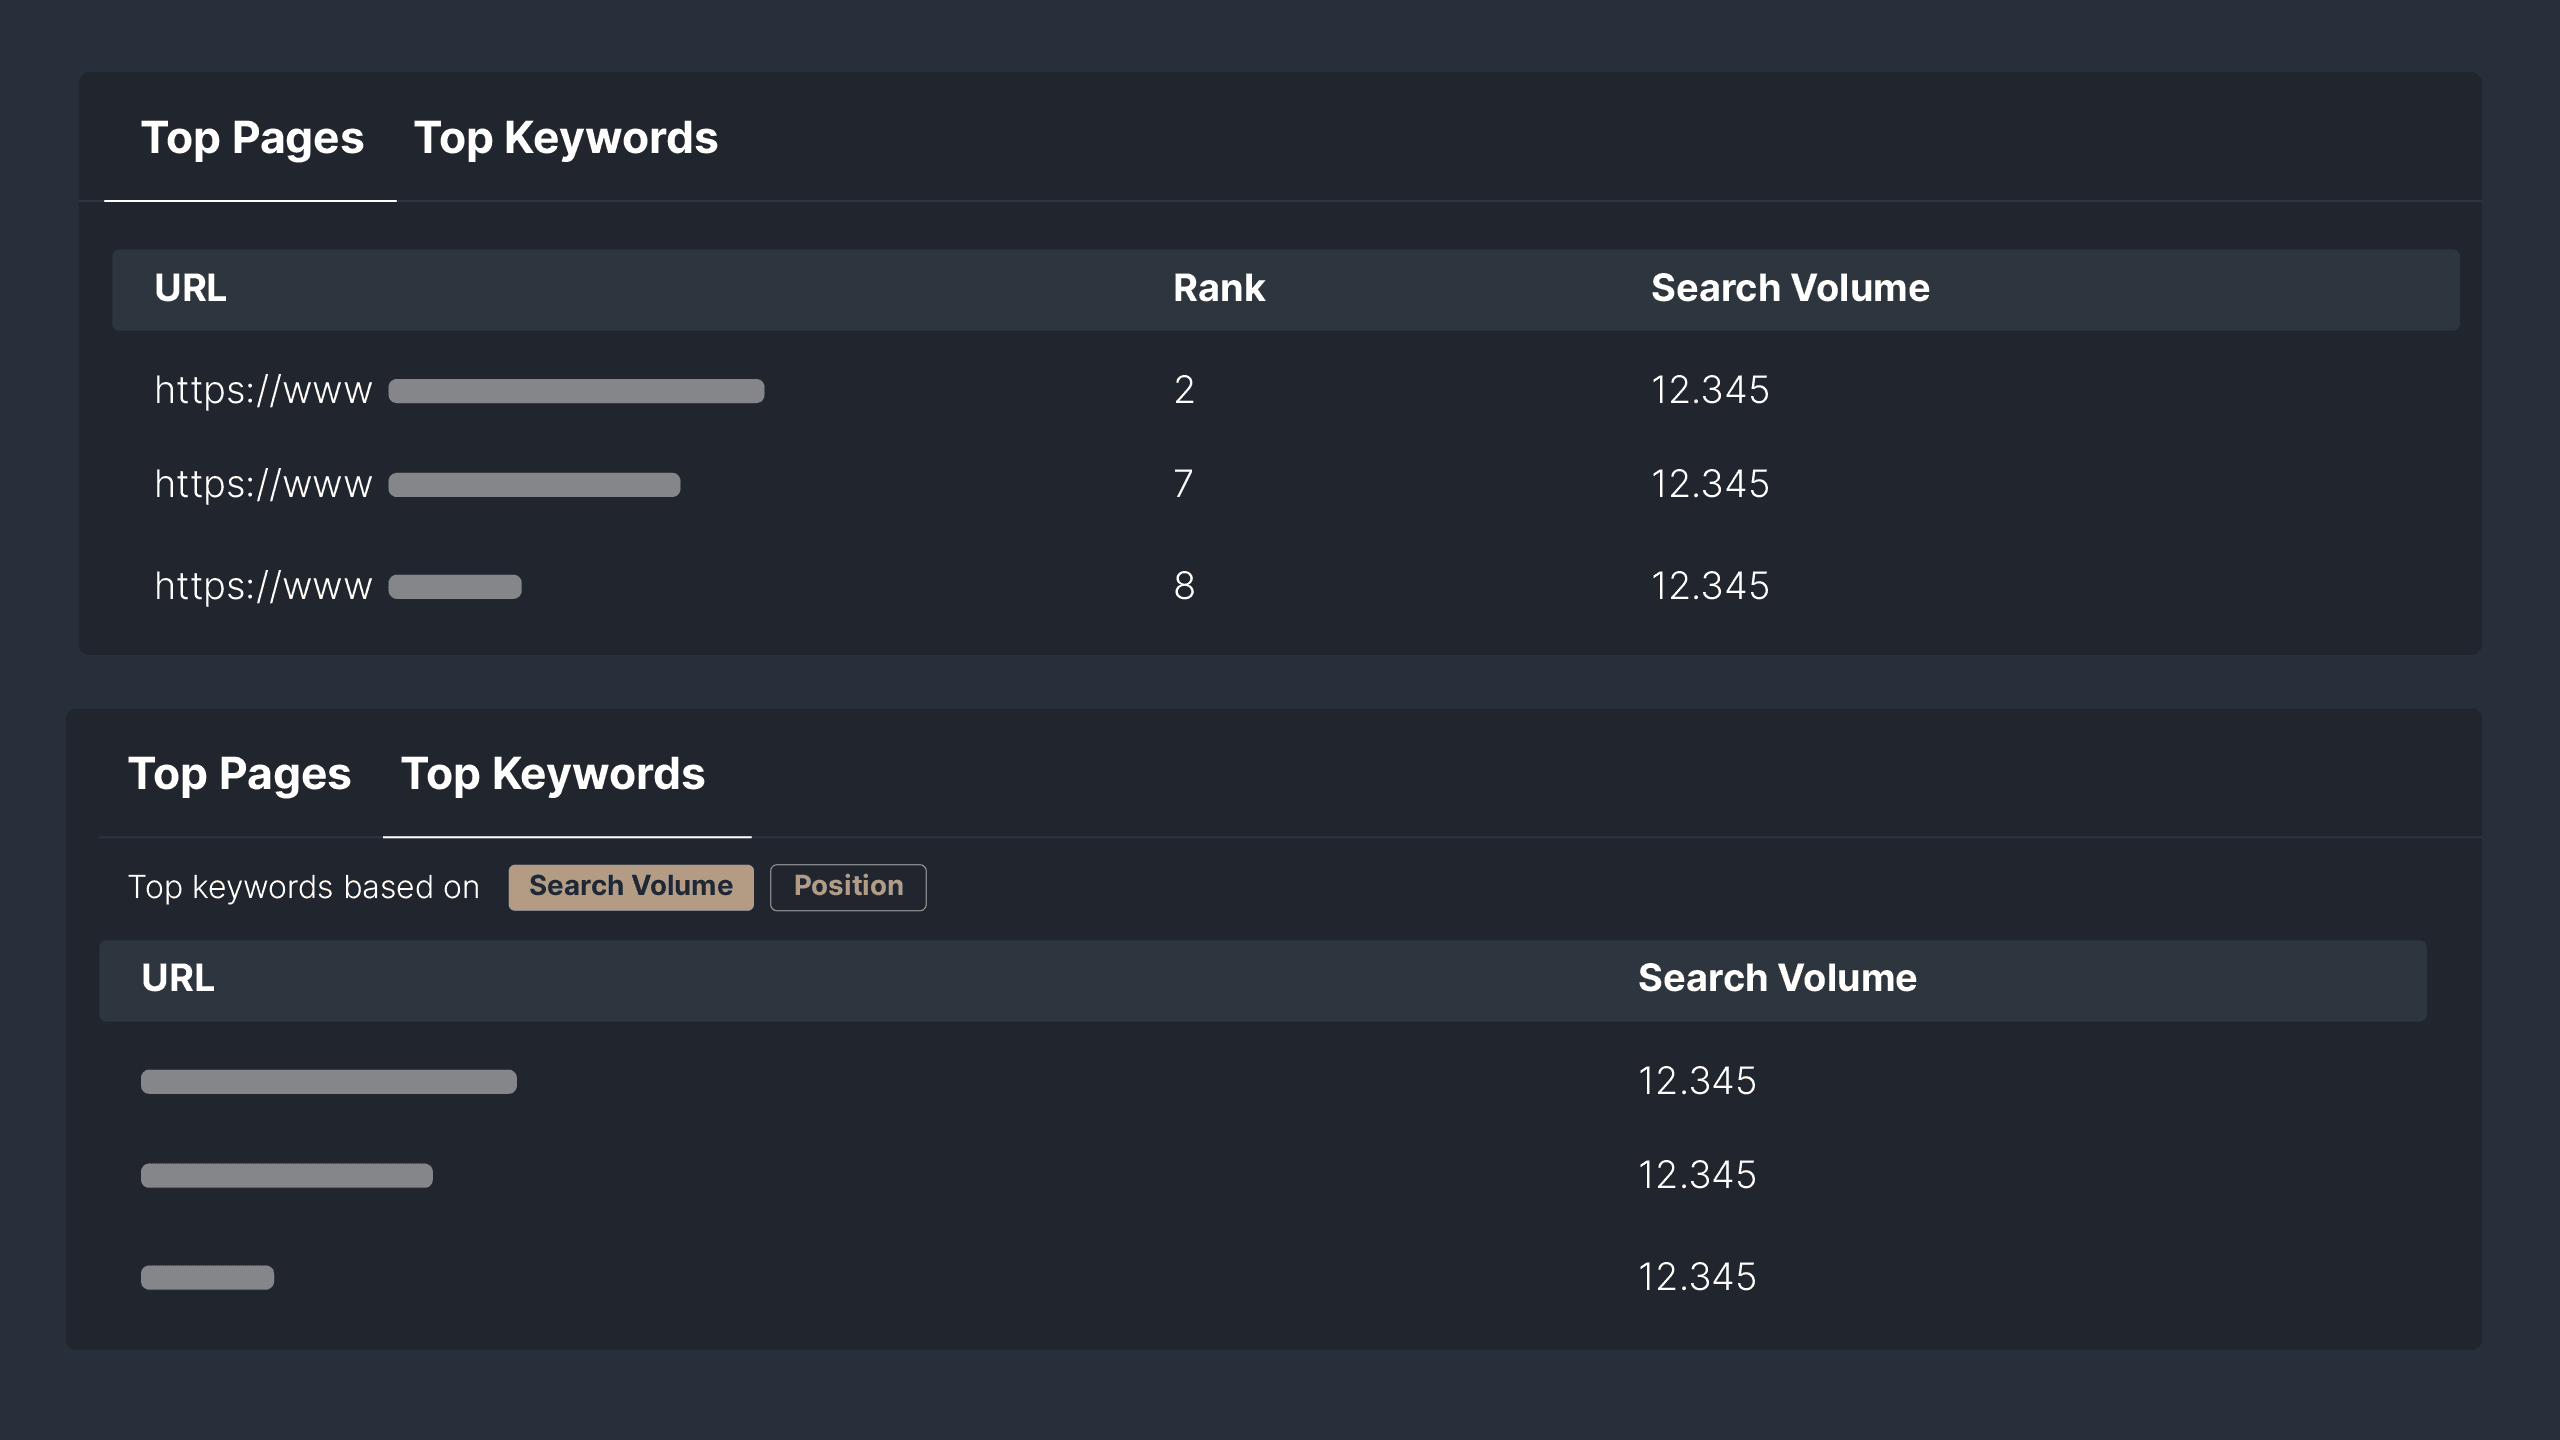Select Top Keywords tab in lower panel
Screen dimensions: 2560x1440
tap(553, 774)
